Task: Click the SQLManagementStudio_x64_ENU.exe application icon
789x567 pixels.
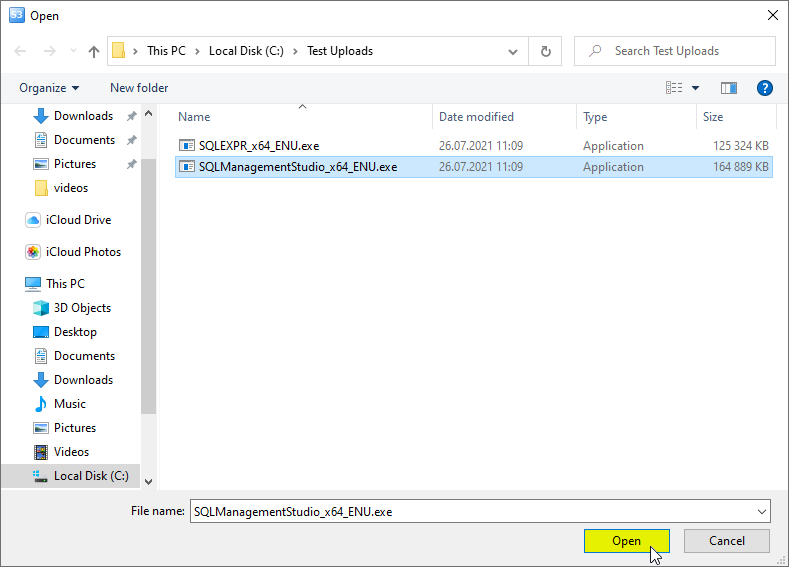Action: tap(187, 167)
